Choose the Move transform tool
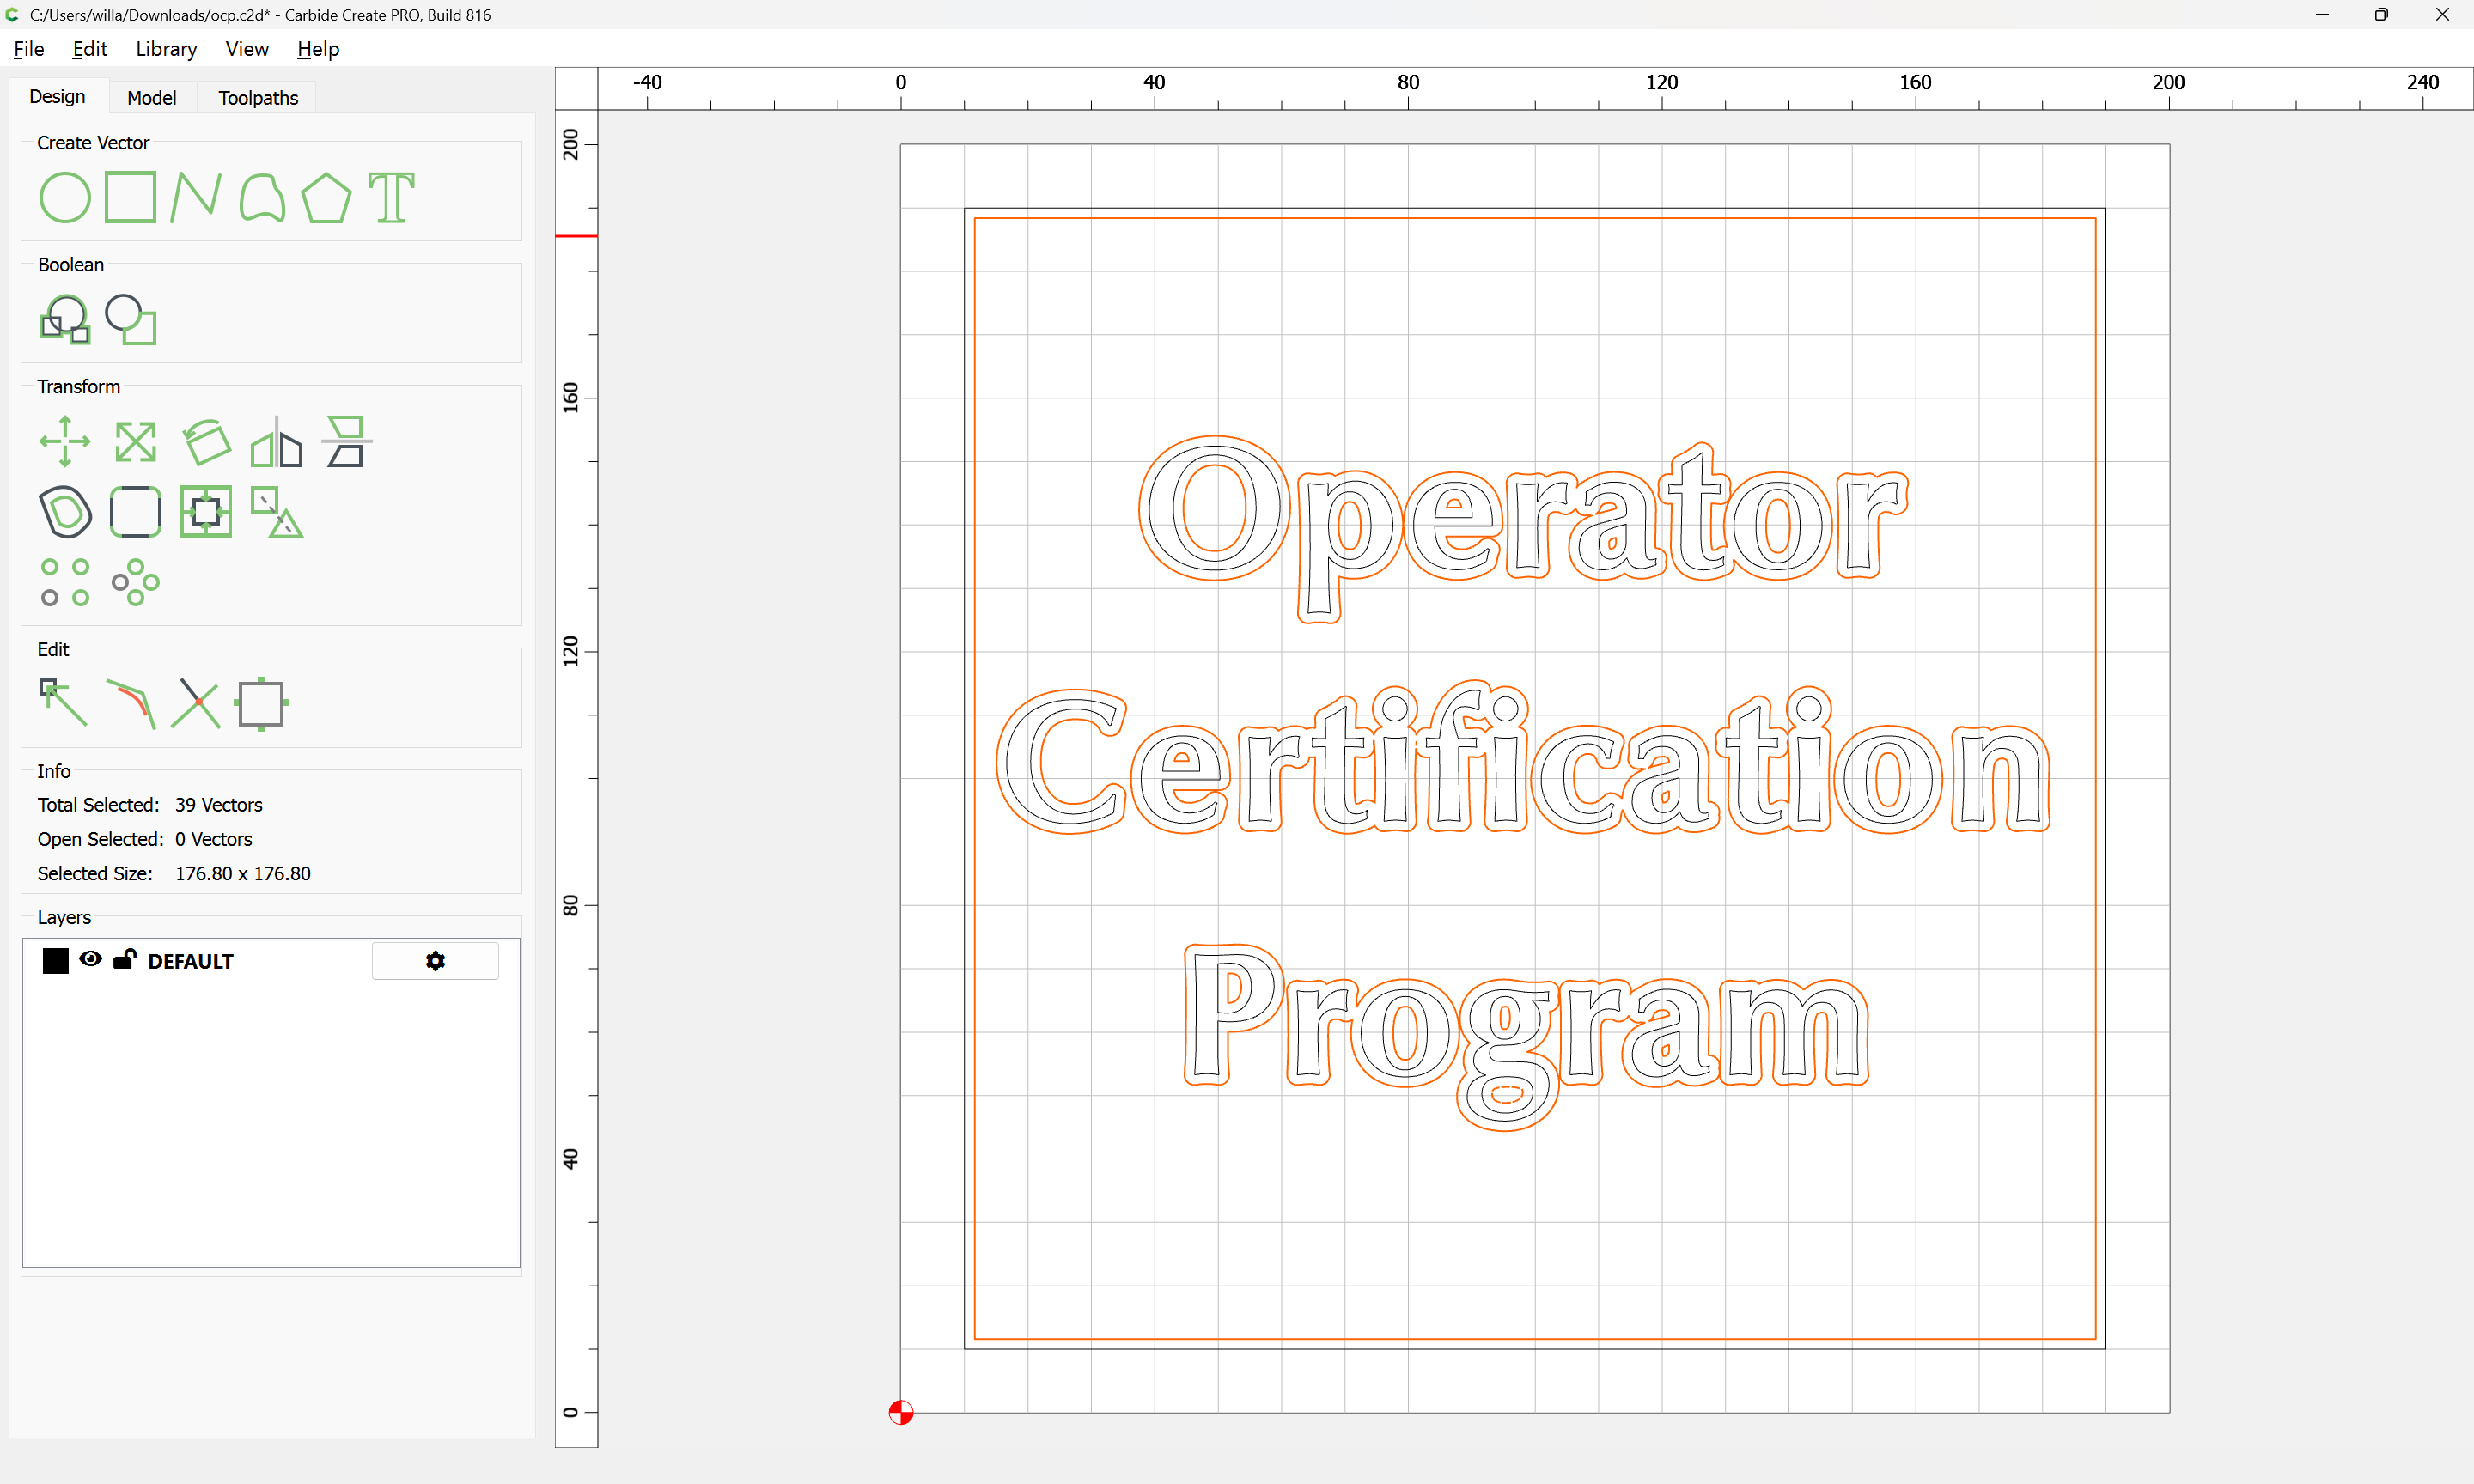Image resolution: width=2474 pixels, height=1484 pixels. [65, 441]
